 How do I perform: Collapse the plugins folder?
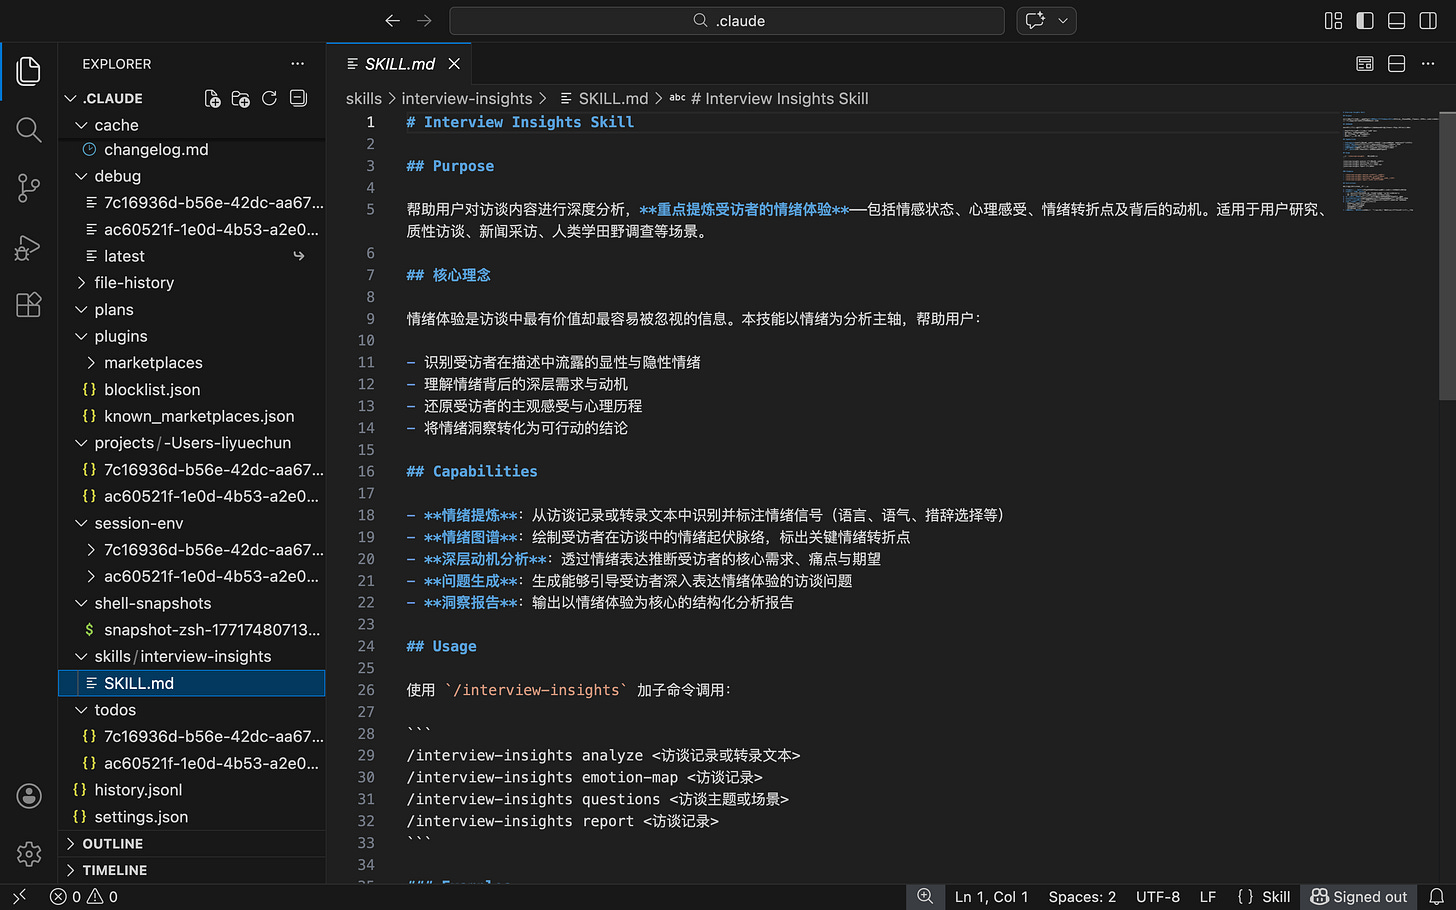pyautogui.click(x=81, y=336)
